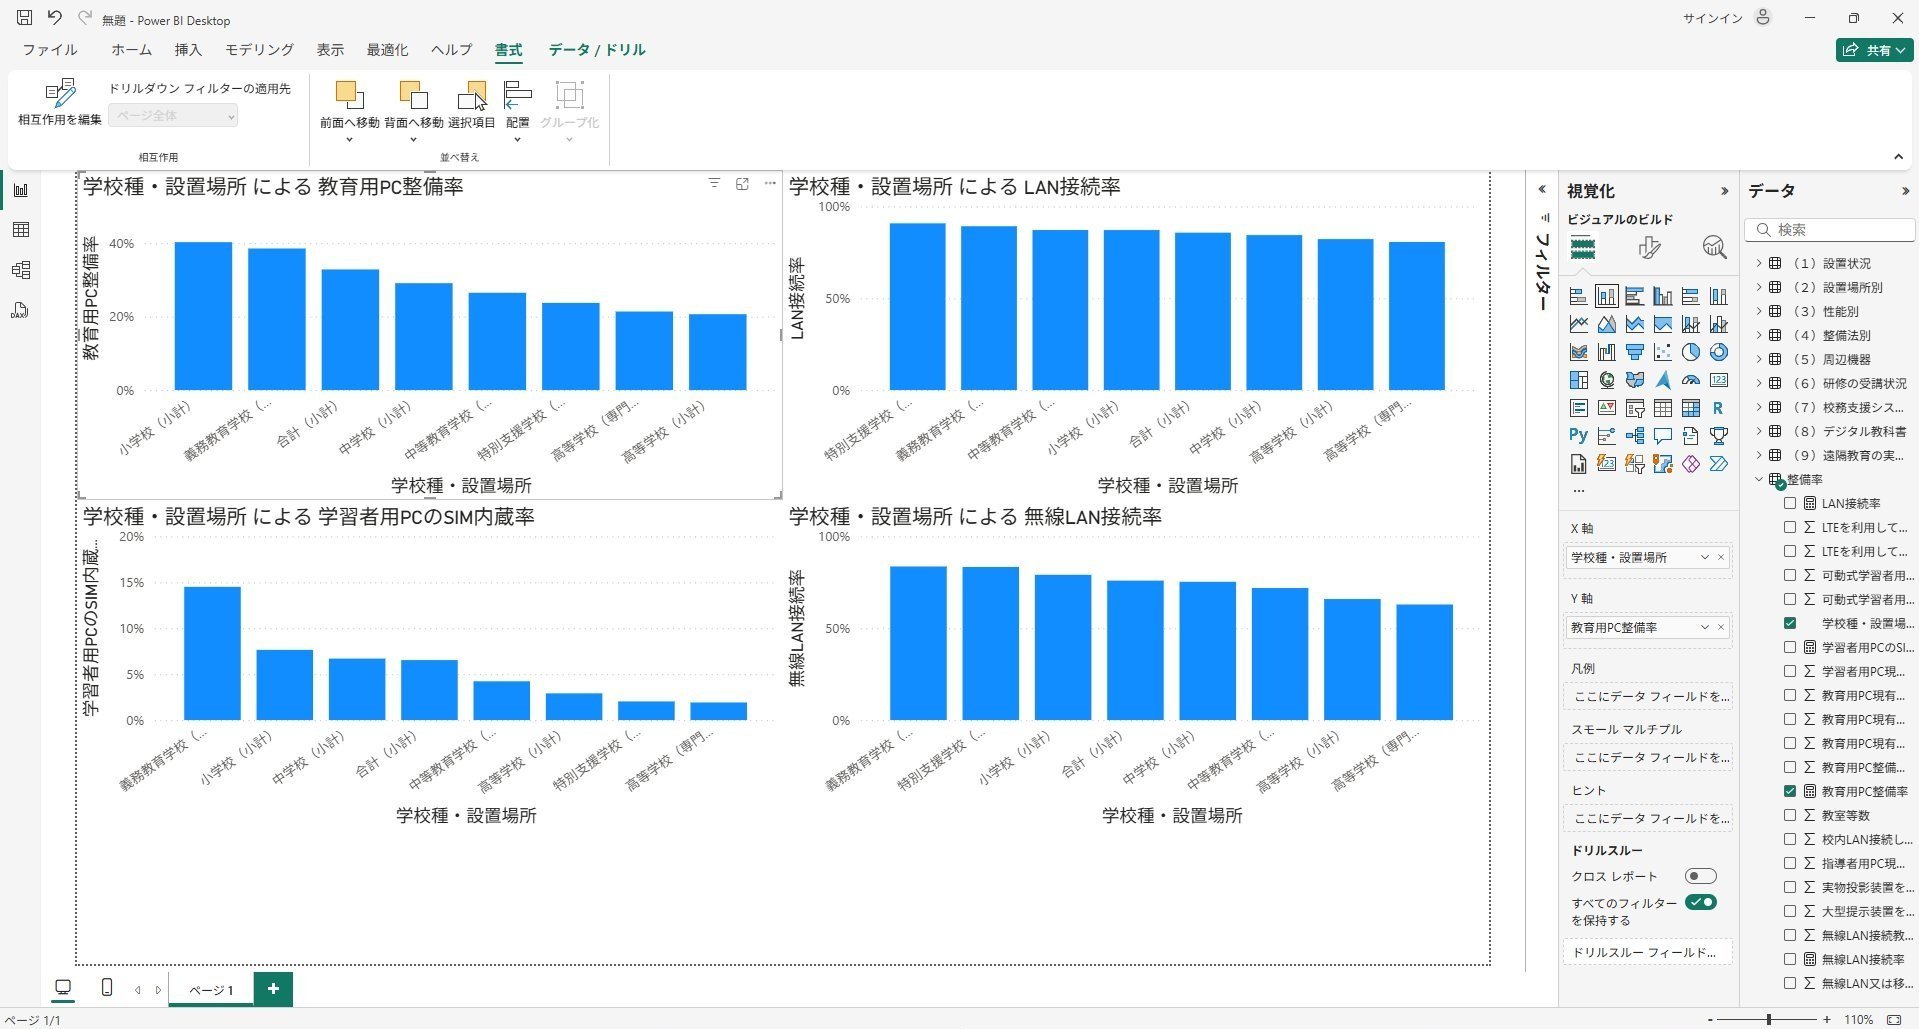The height and width of the screenshot is (1029, 1919).
Task: Add a new page with plus button
Action: coord(273,989)
